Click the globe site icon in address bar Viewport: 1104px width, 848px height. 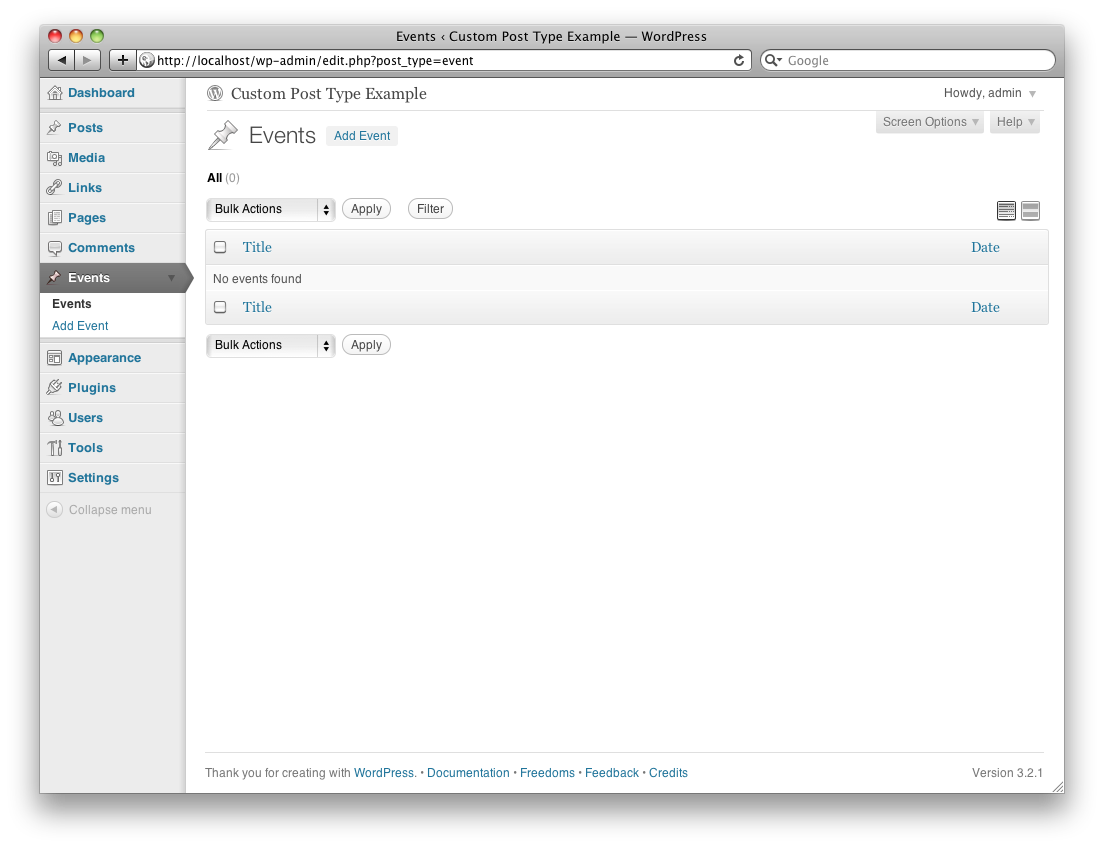tap(146, 61)
